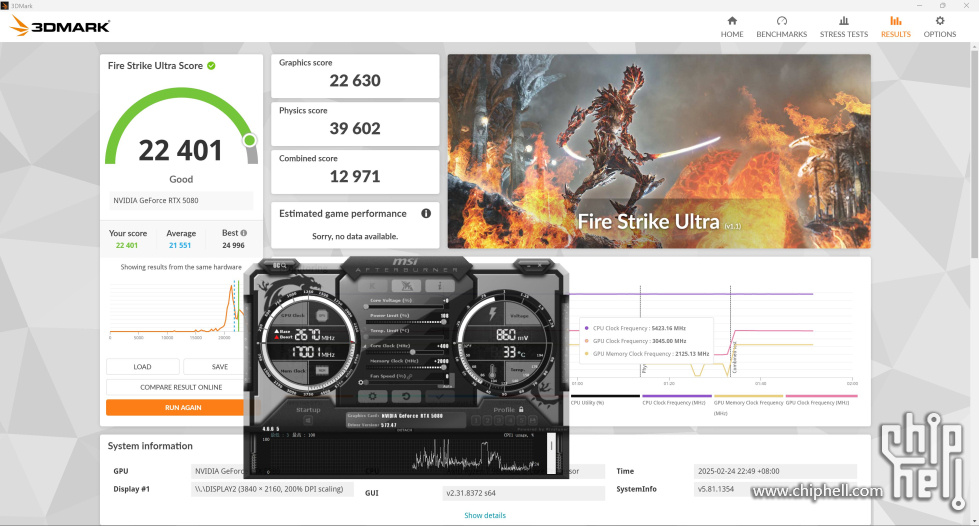Select Afterburner profile slot 3
979x526 pixels.
click(498, 420)
